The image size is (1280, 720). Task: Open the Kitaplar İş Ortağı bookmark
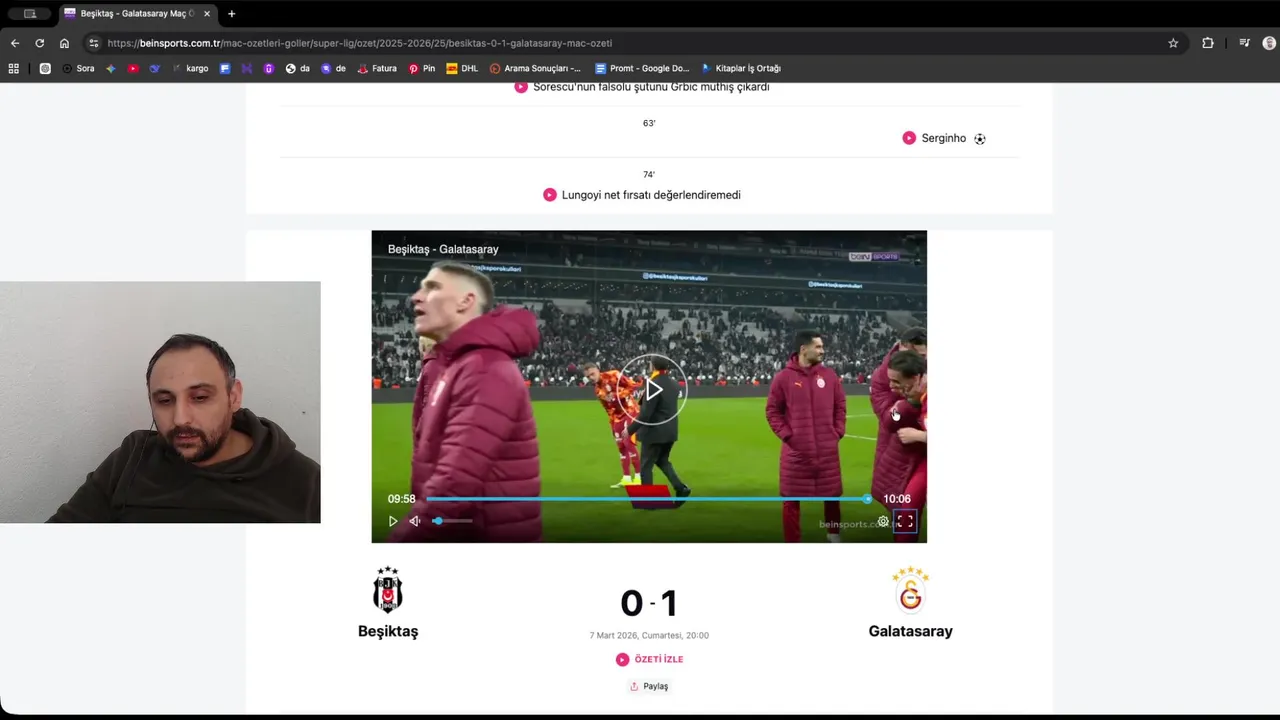(x=741, y=69)
